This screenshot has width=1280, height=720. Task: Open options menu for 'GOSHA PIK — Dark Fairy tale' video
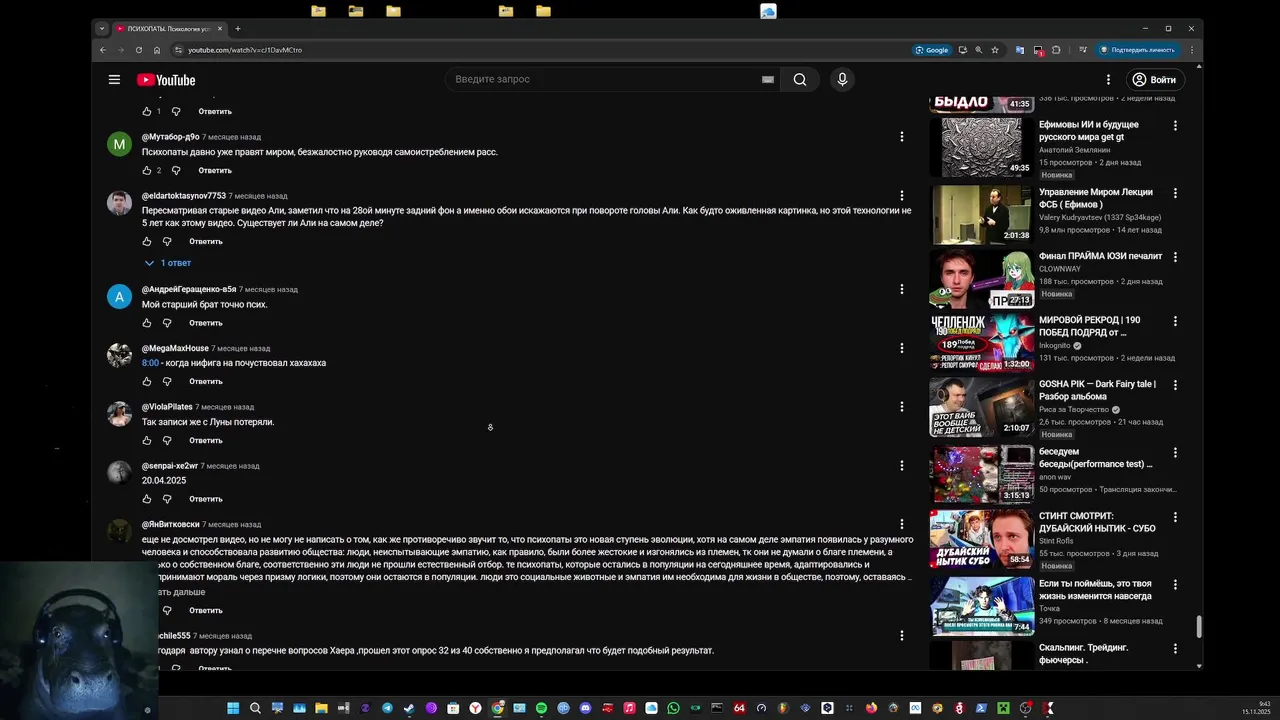[x=1175, y=385]
